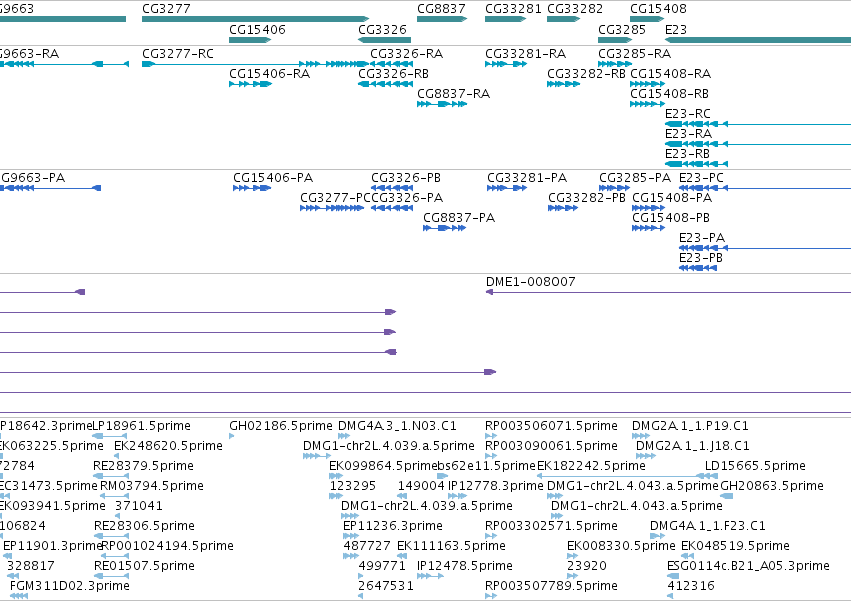Select the CG15406-RA transcript glyph

250,84
